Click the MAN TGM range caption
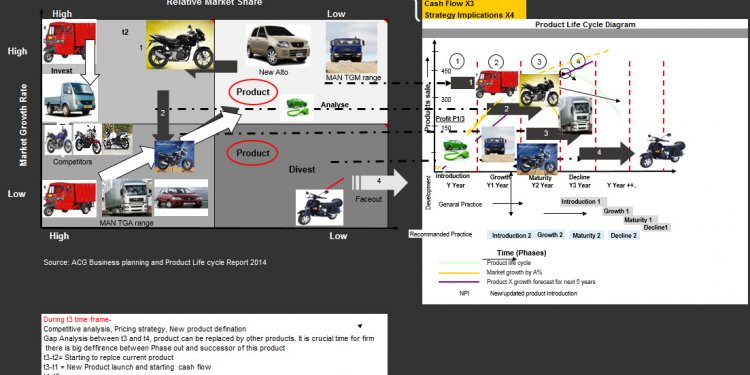This screenshot has height=375, width=750. pyautogui.click(x=353, y=77)
